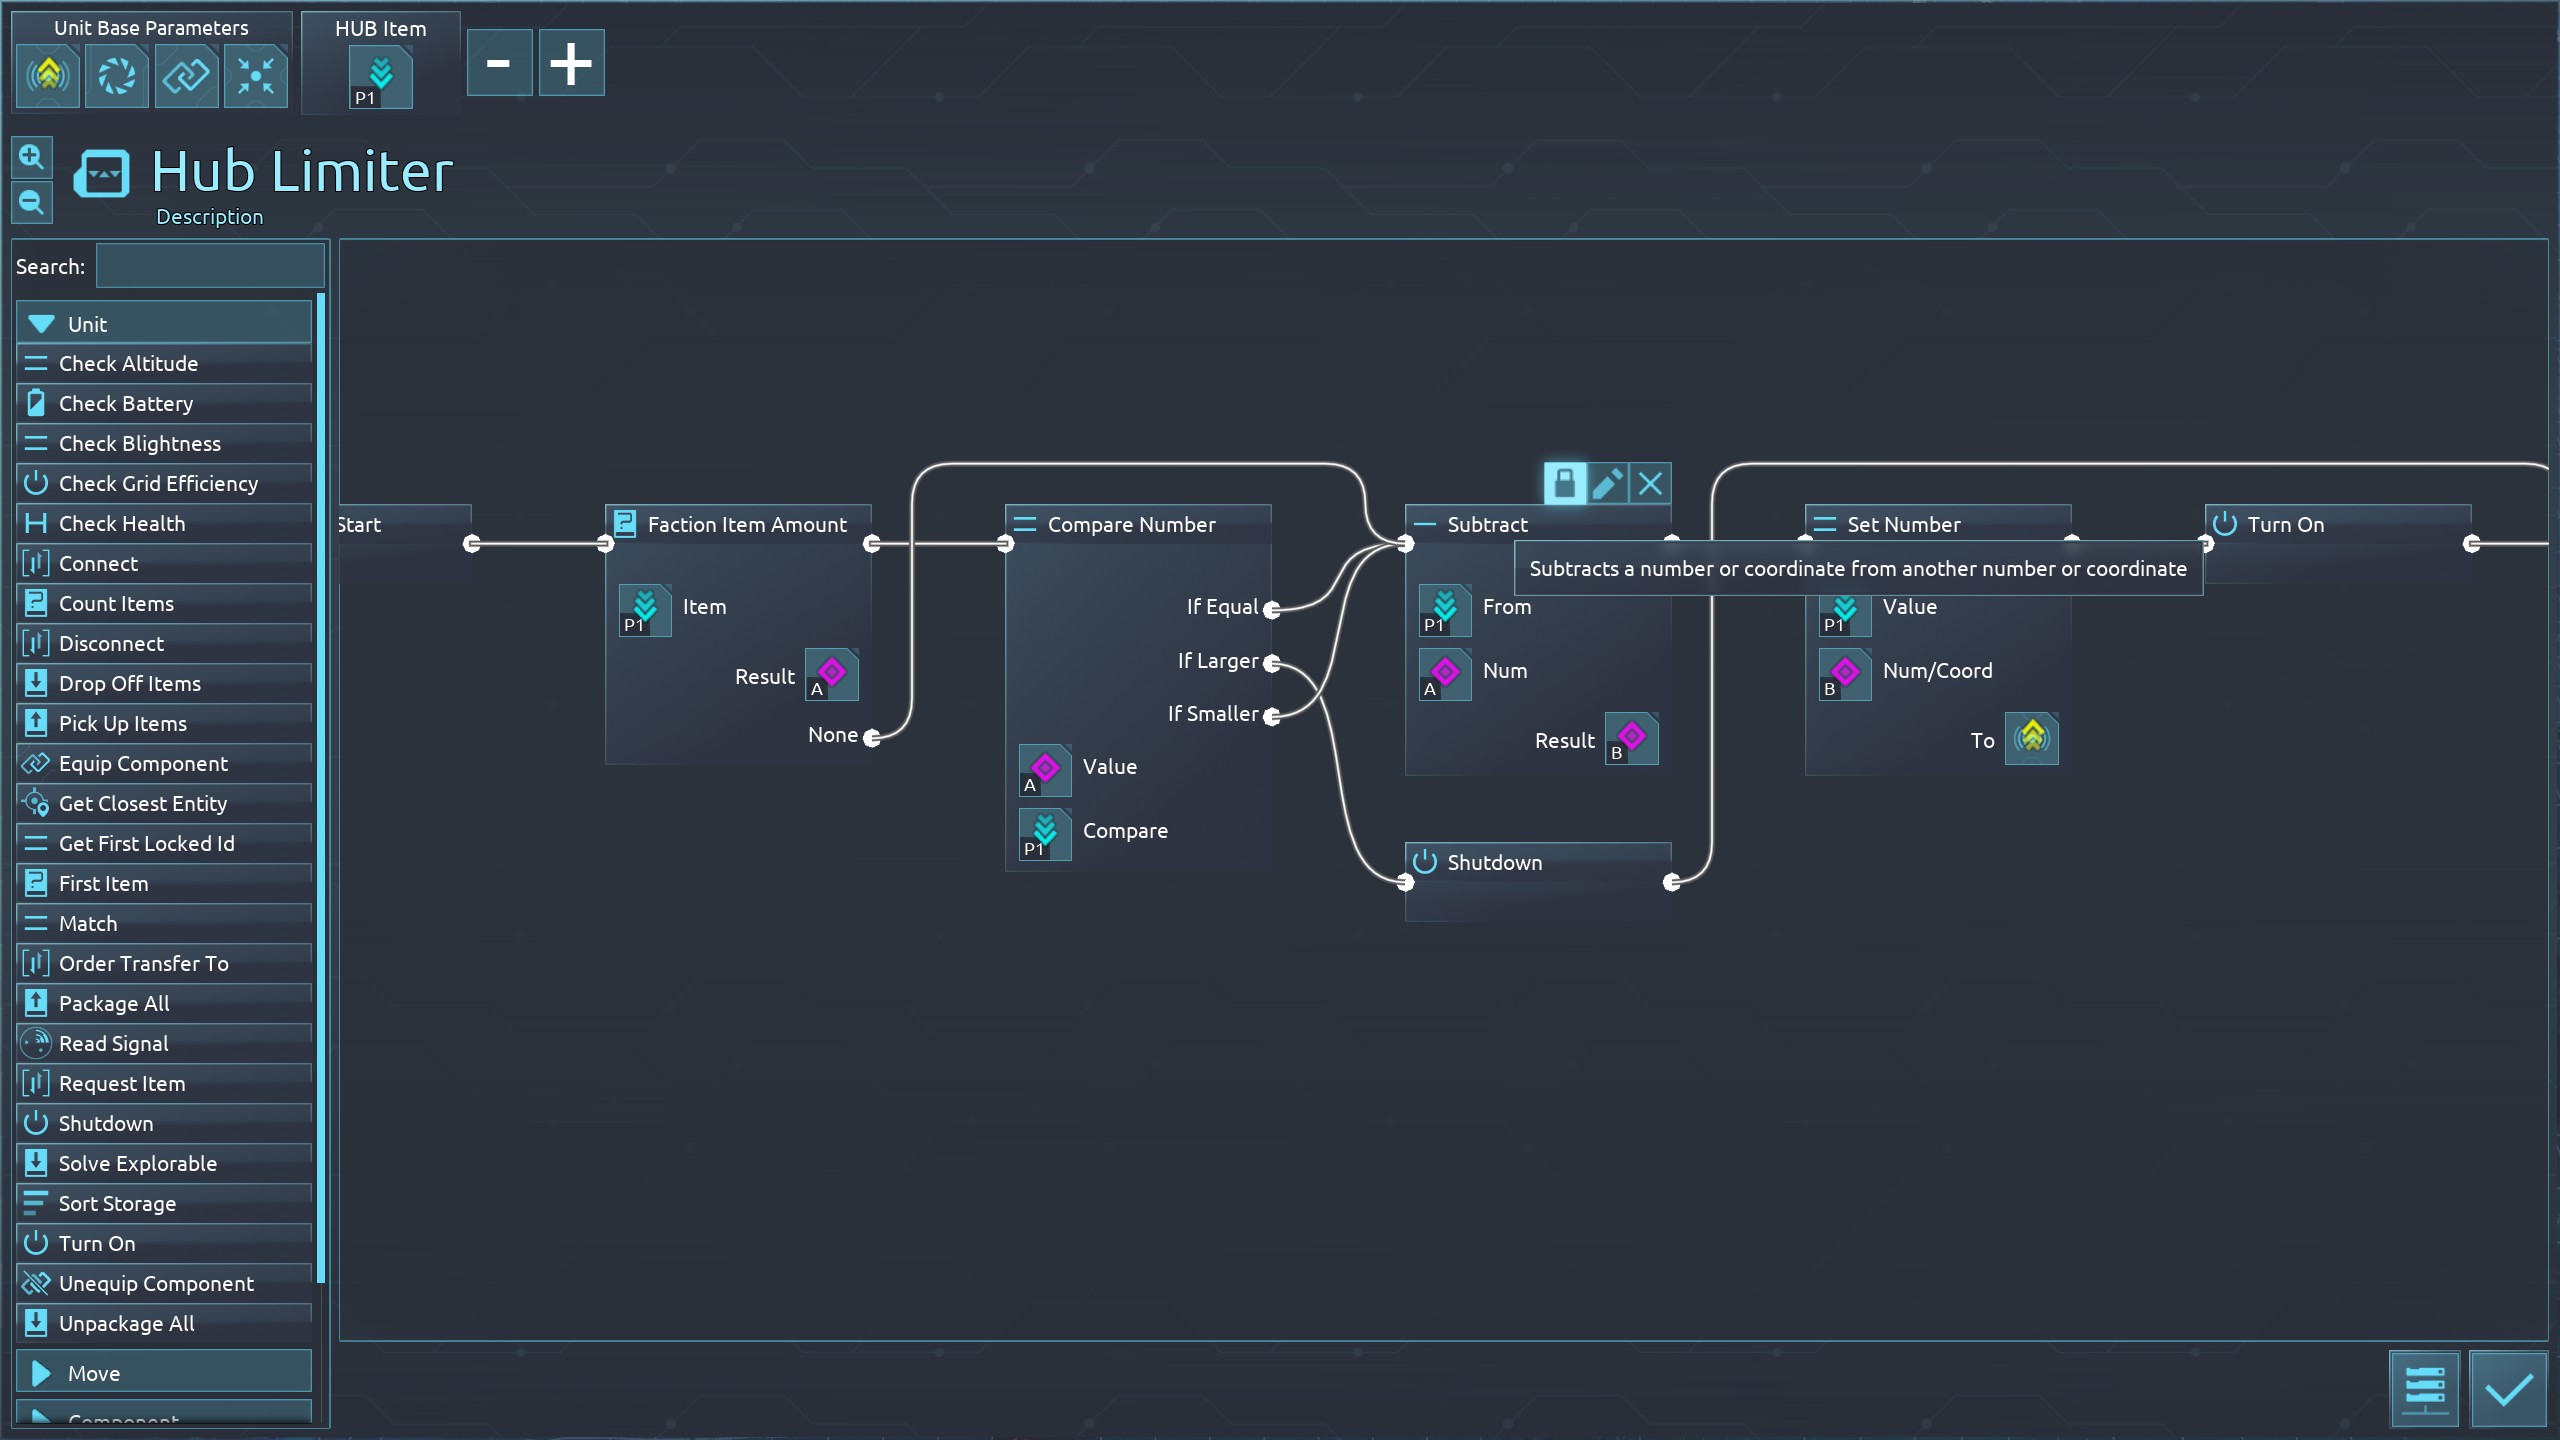
Task: Click the zoom in magnifier icon
Action: (31, 157)
